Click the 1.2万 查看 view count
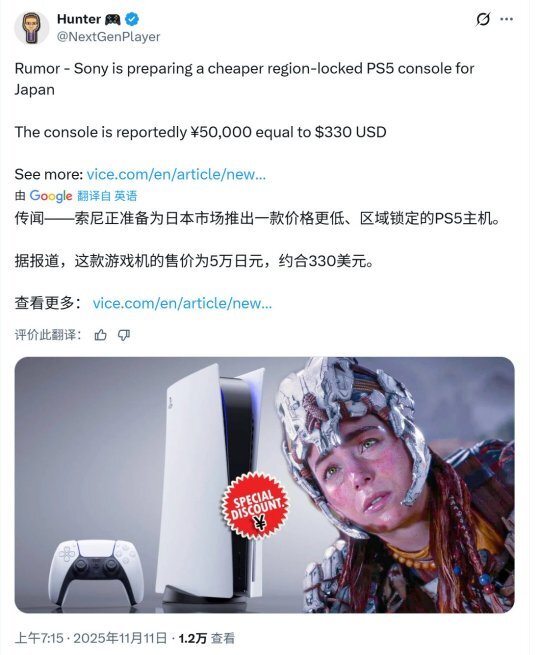The image size is (540, 655). (206, 638)
